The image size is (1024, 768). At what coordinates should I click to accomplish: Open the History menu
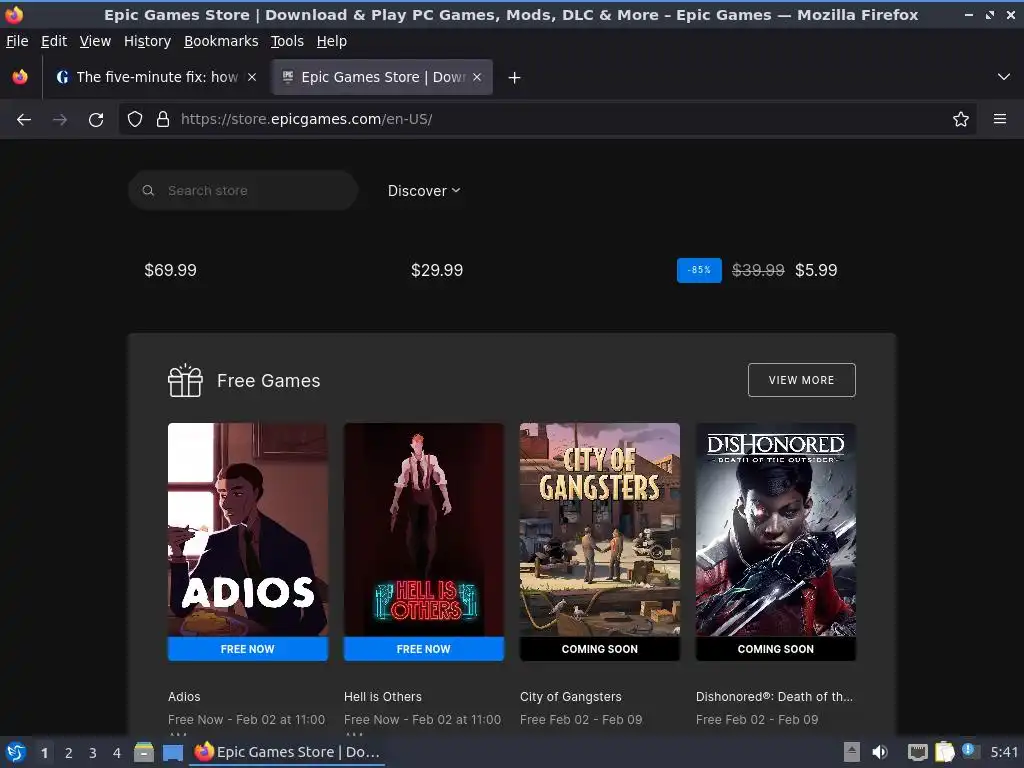click(x=147, y=41)
